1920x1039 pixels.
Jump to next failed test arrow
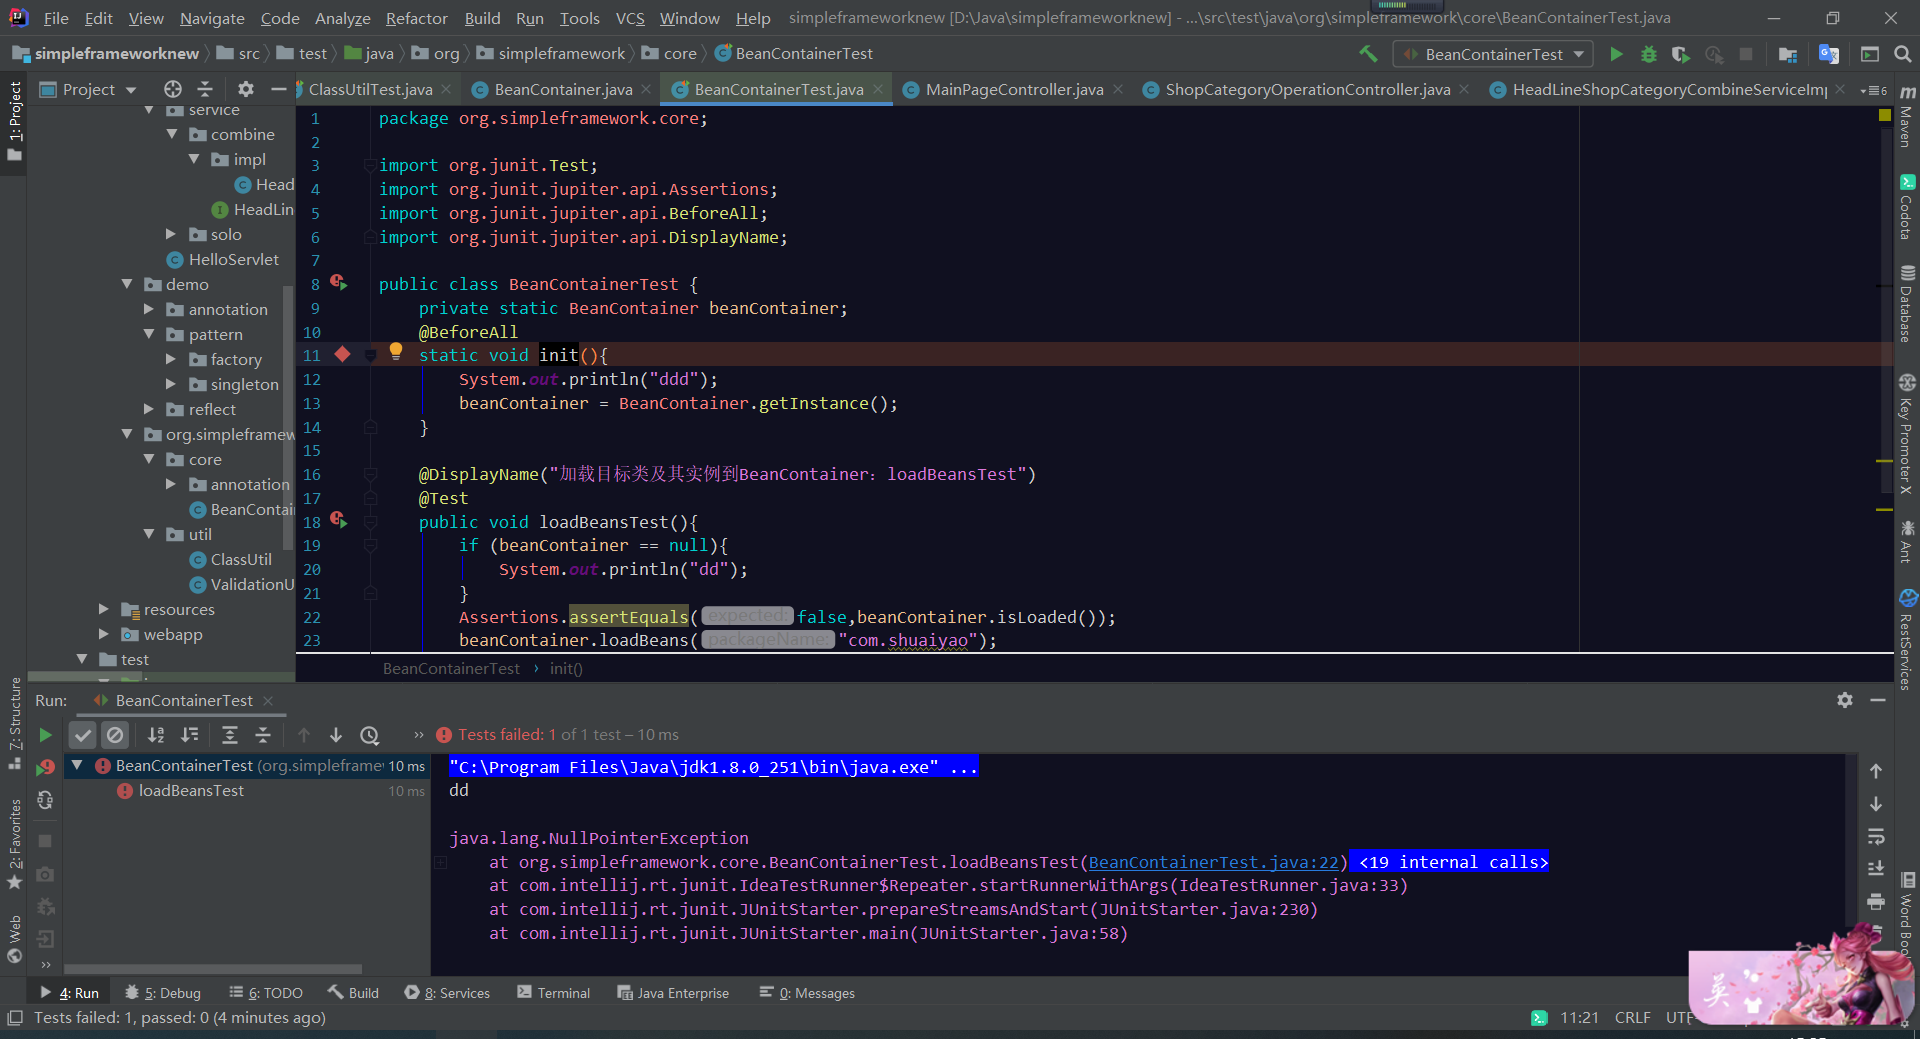point(336,735)
